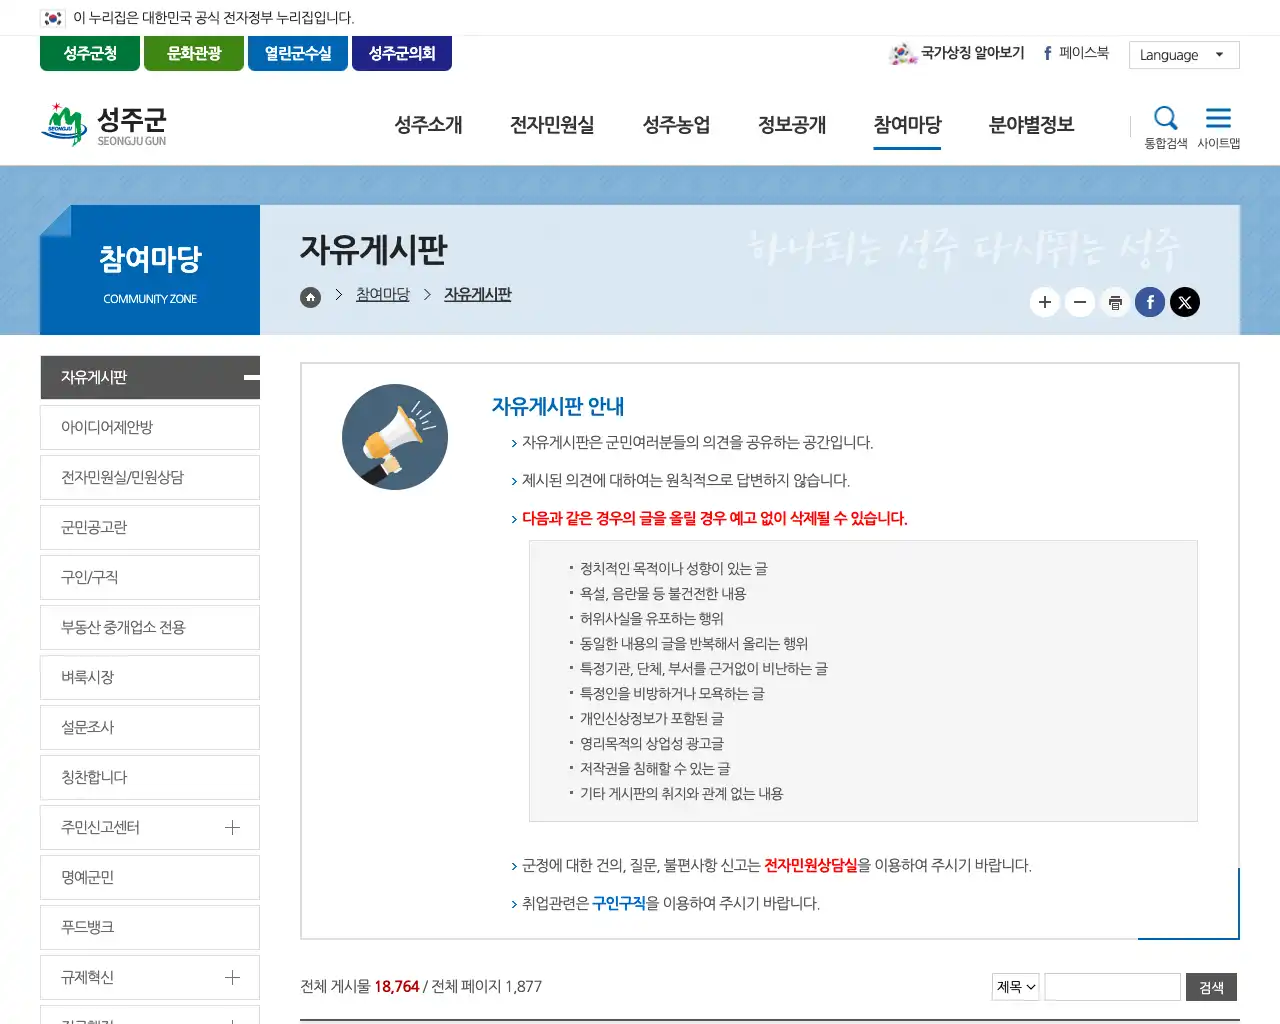This screenshot has height=1024, width=1280.
Task: Click the home icon in breadcrumb
Action: pyautogui.click(x=310, y=297)
